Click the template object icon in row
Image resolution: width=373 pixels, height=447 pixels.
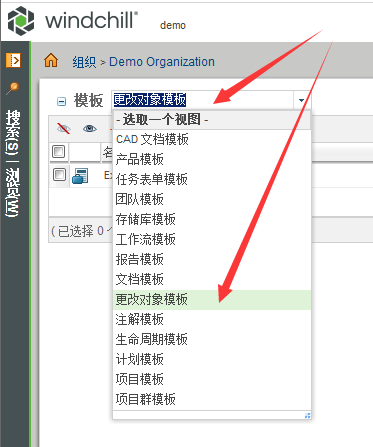point(80,175)
